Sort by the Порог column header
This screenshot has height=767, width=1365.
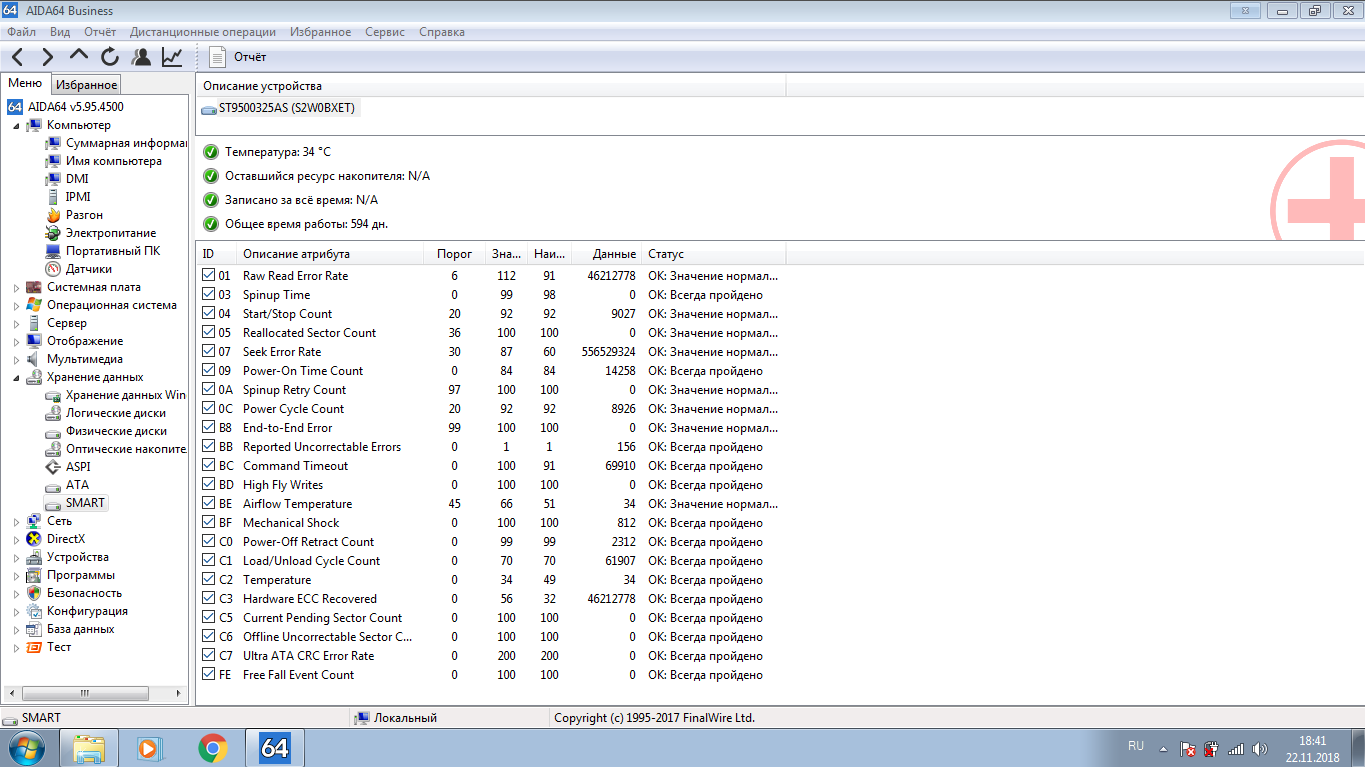[x=455, y=254]
